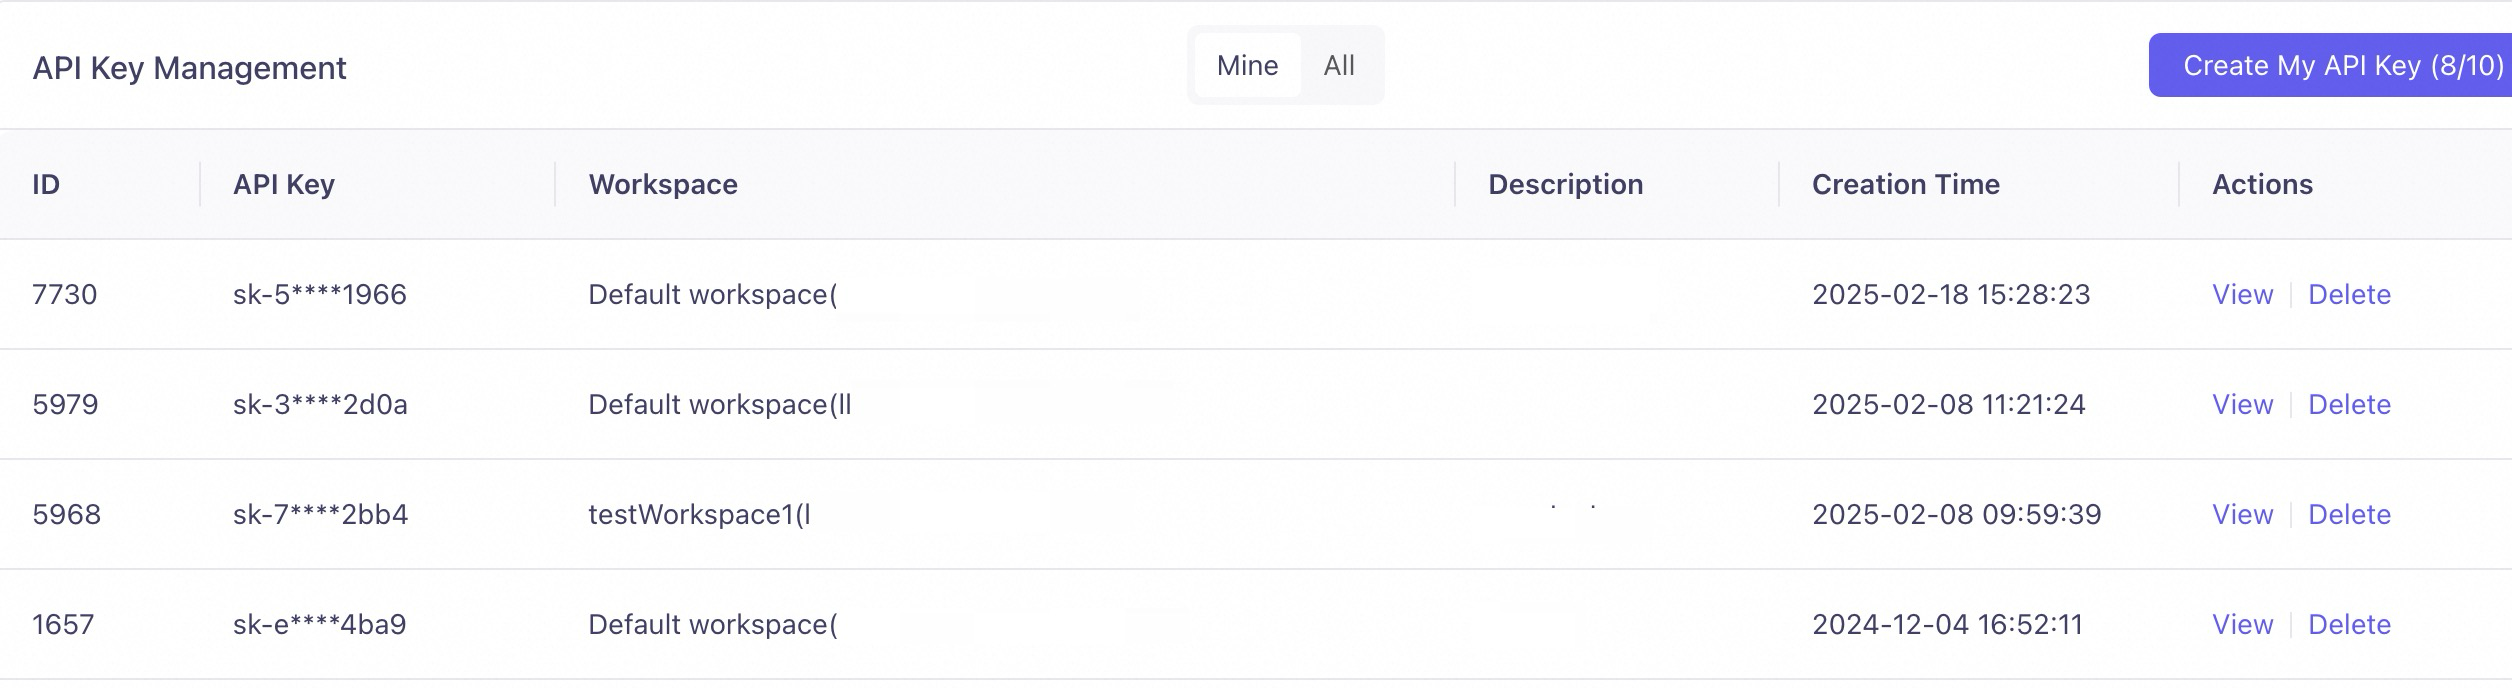Delete API key sk-e****4ba9

point(2349,625)
